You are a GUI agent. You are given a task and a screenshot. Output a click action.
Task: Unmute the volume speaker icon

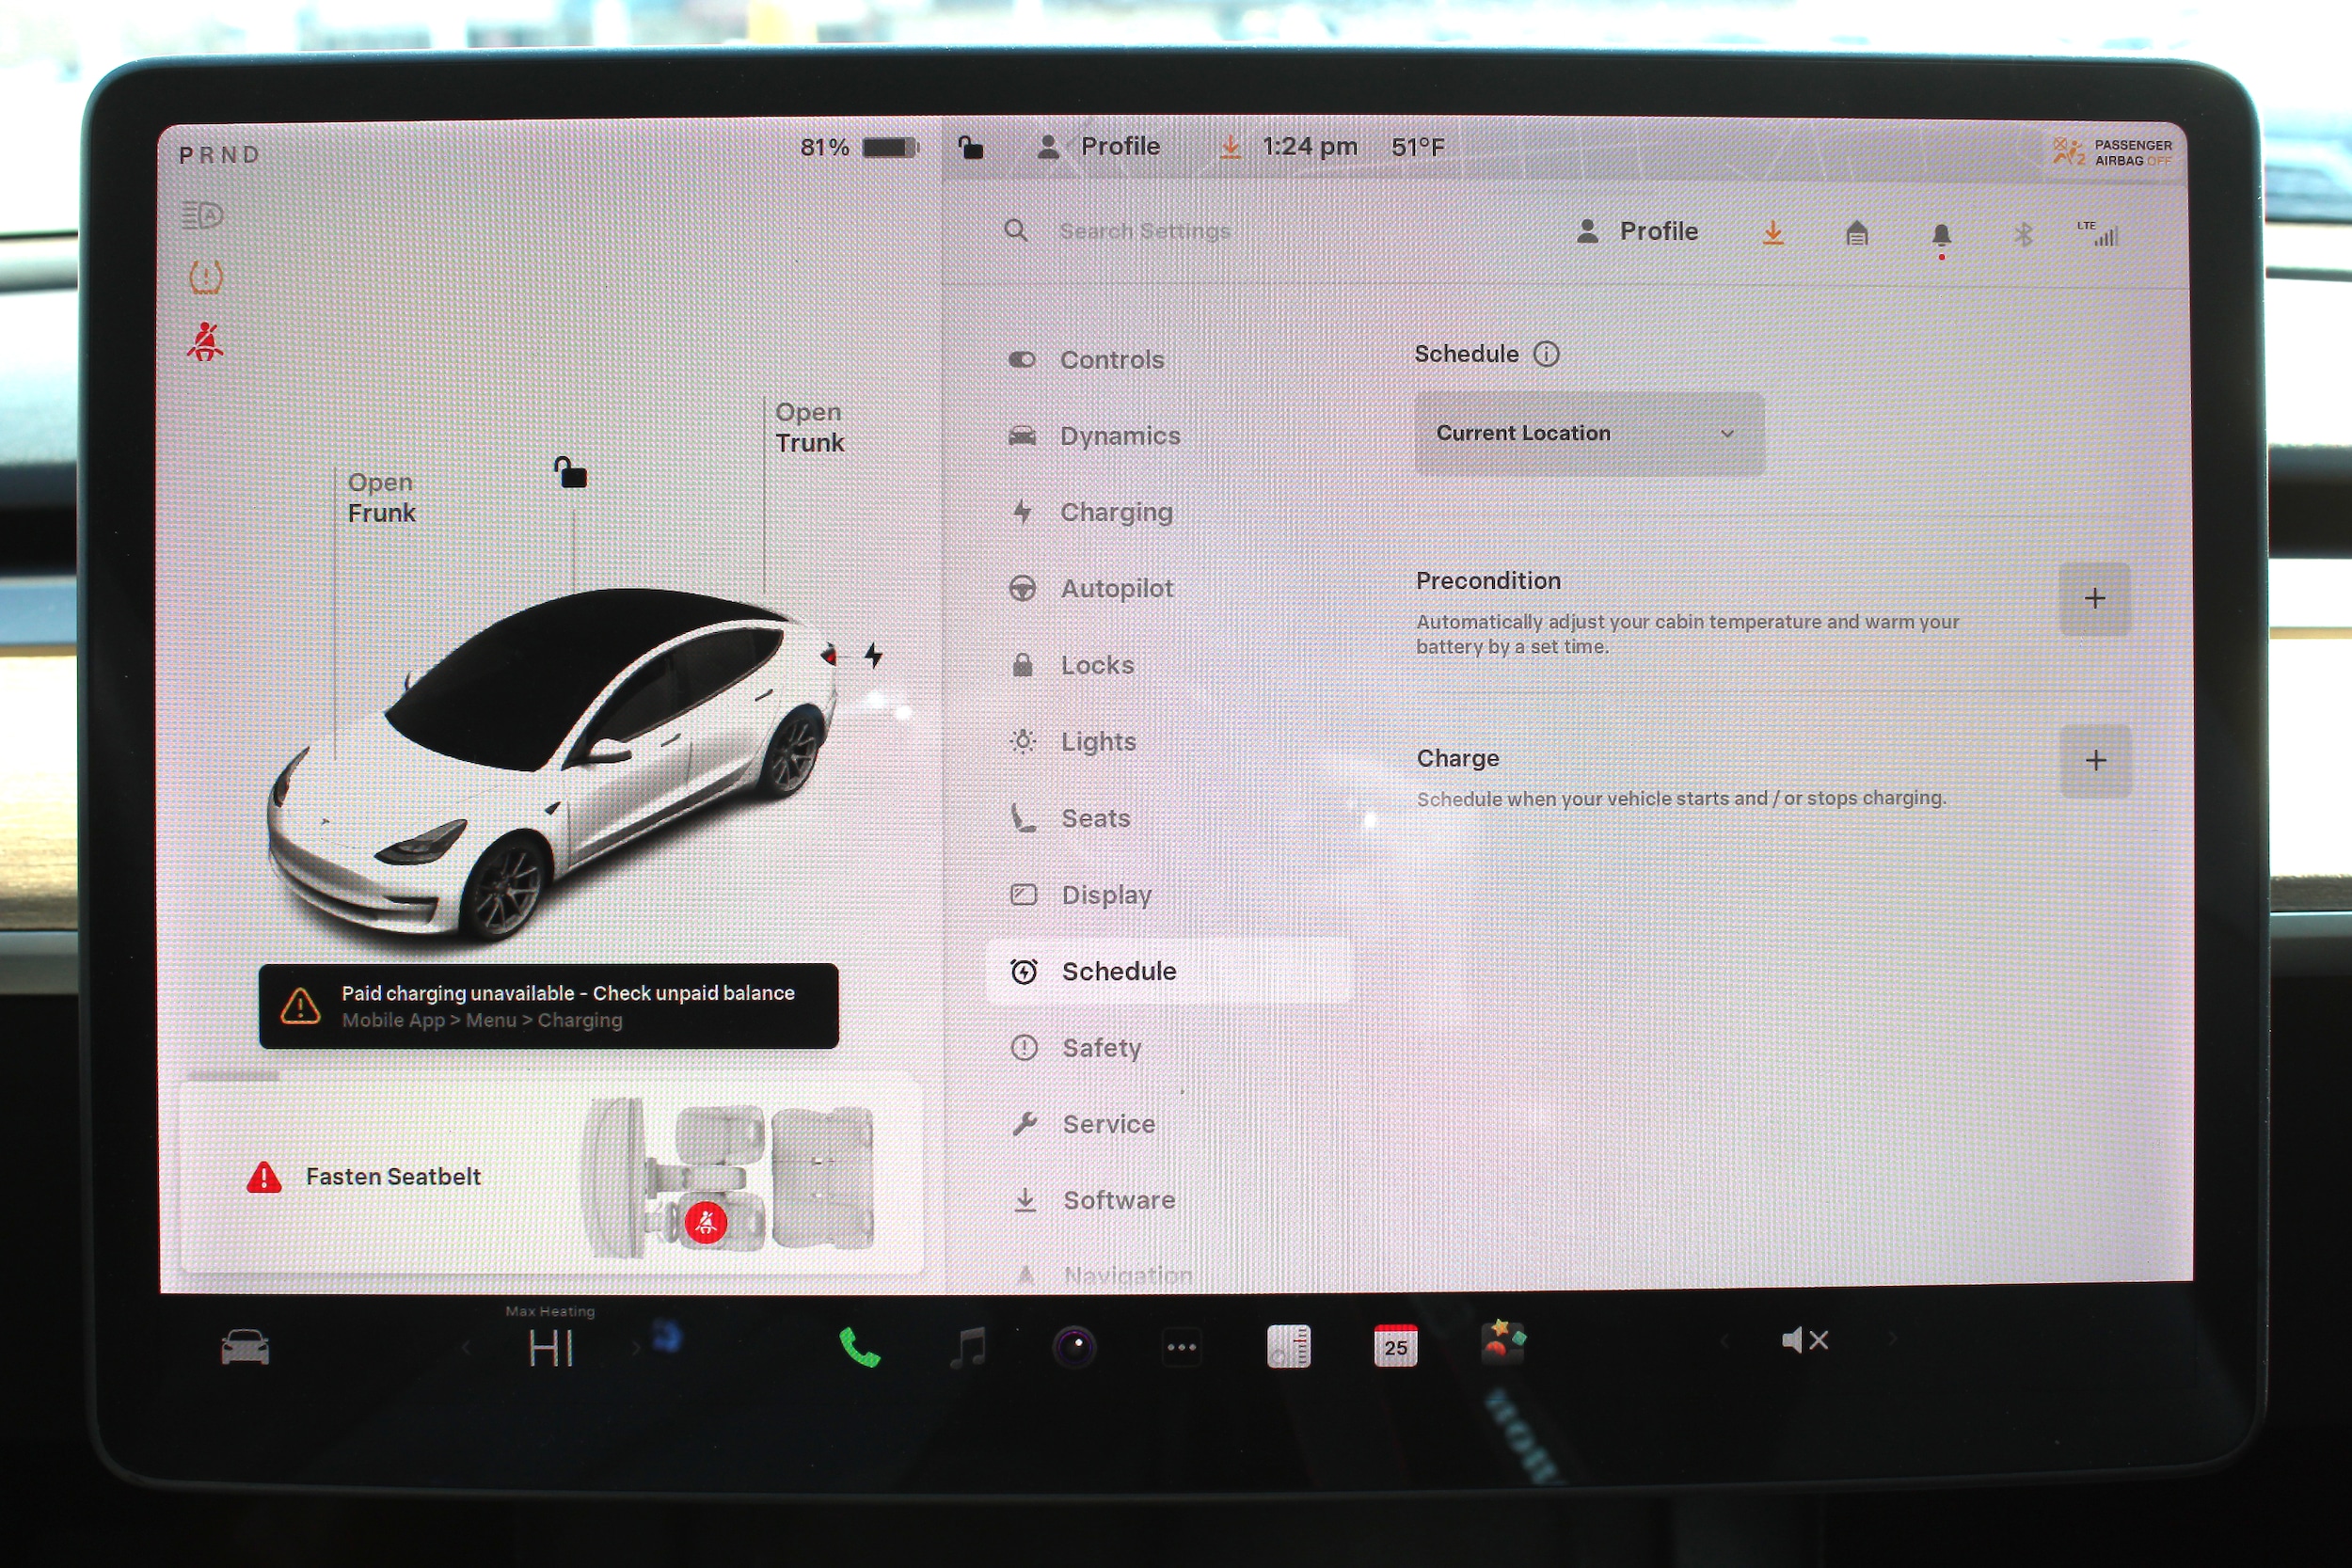(x=1804, y=1341)
